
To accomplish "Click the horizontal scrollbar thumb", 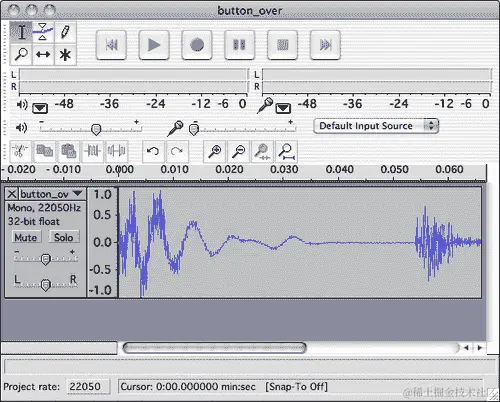I will [x=214, y=348].
